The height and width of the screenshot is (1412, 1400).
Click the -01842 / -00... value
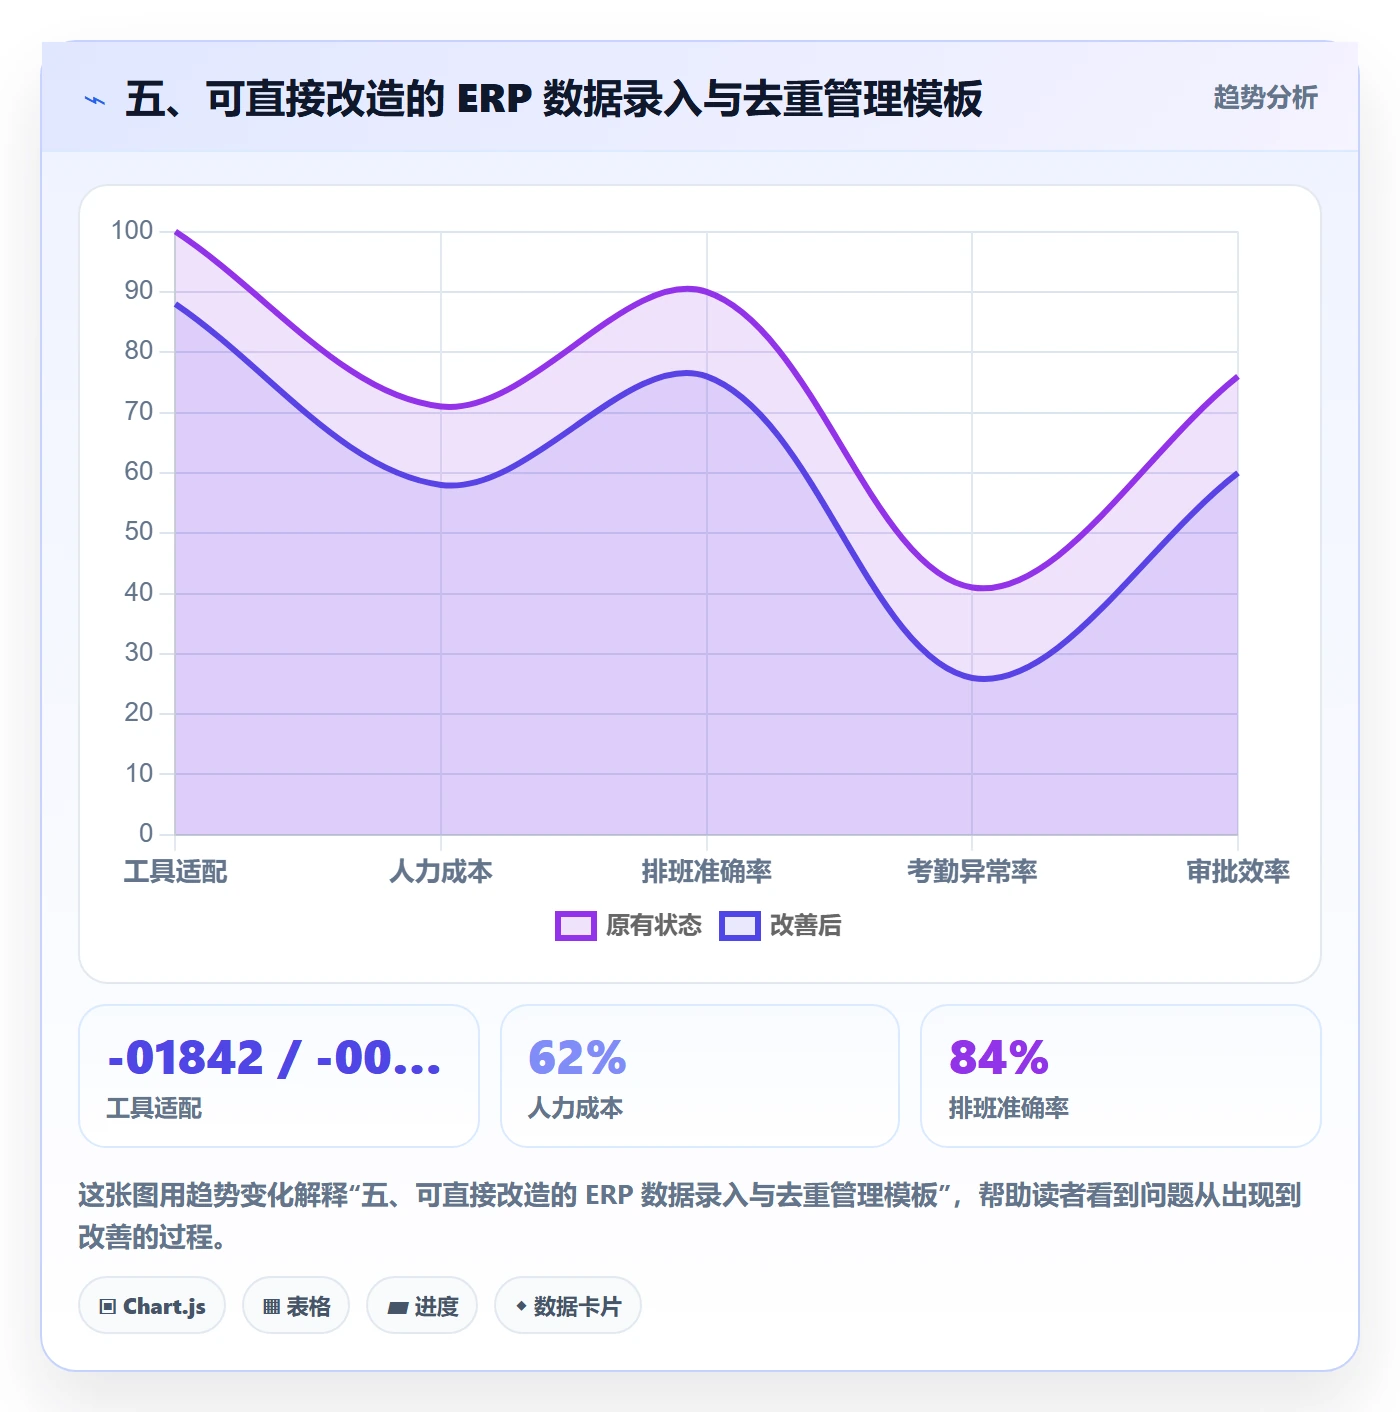tap(274, 1058)
